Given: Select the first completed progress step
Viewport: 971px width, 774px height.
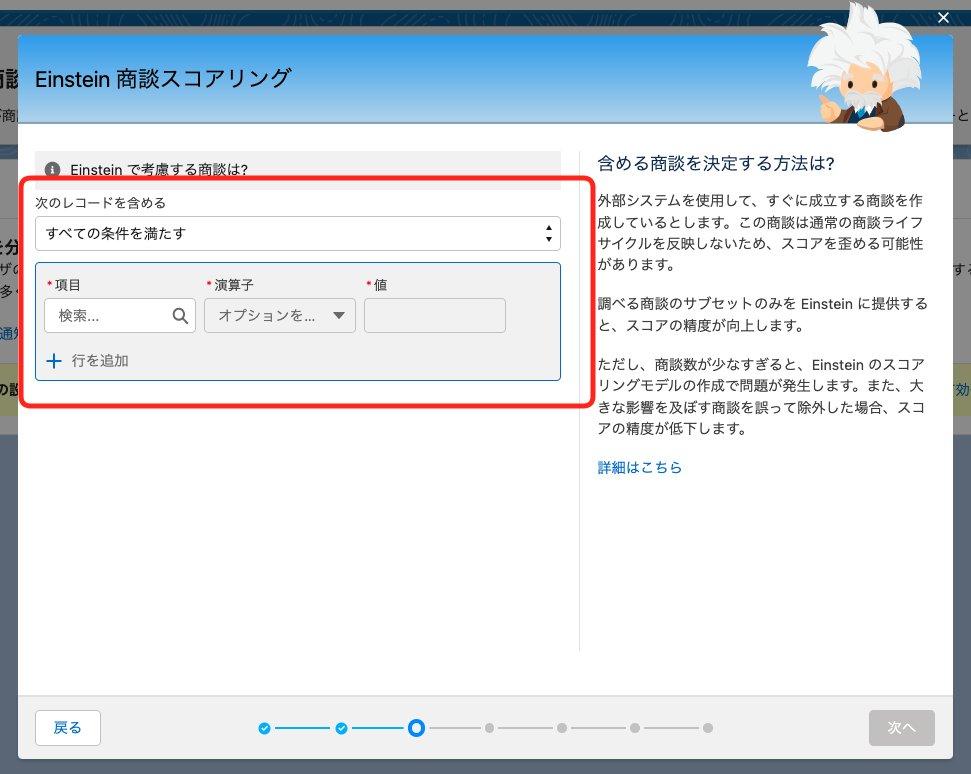Looking at the screenshot, I should [264, 728].
